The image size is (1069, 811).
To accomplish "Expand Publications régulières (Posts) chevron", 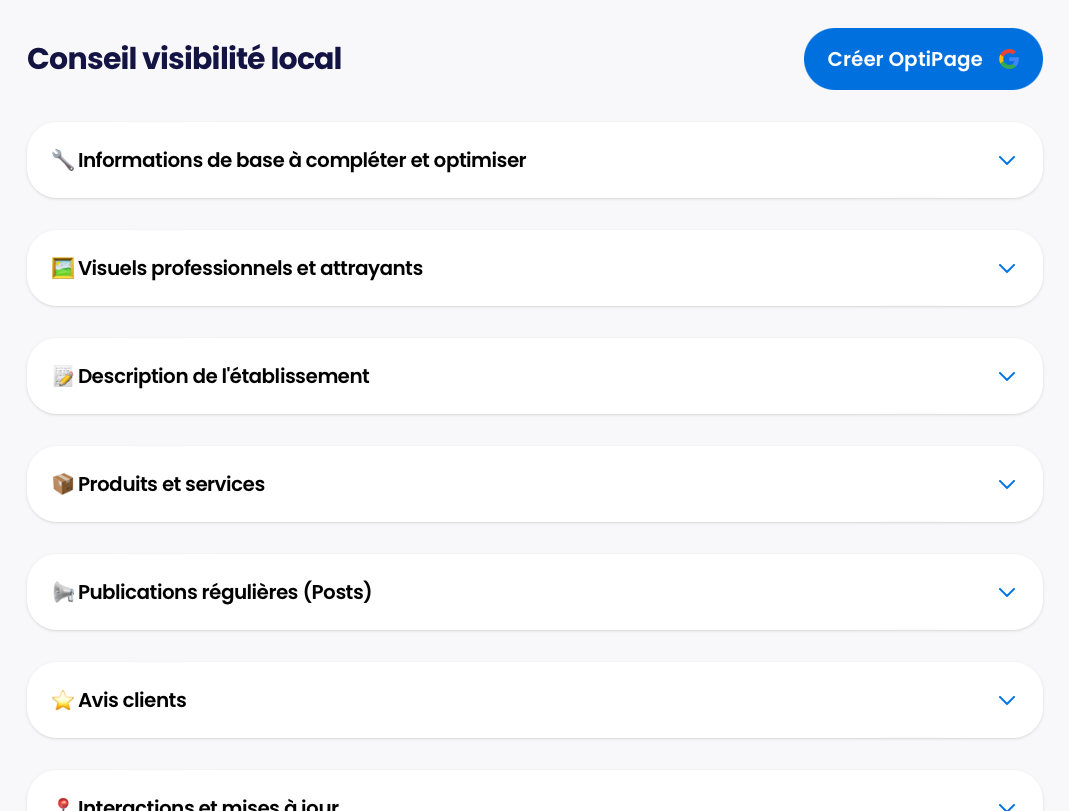I will click(1007, 592).
